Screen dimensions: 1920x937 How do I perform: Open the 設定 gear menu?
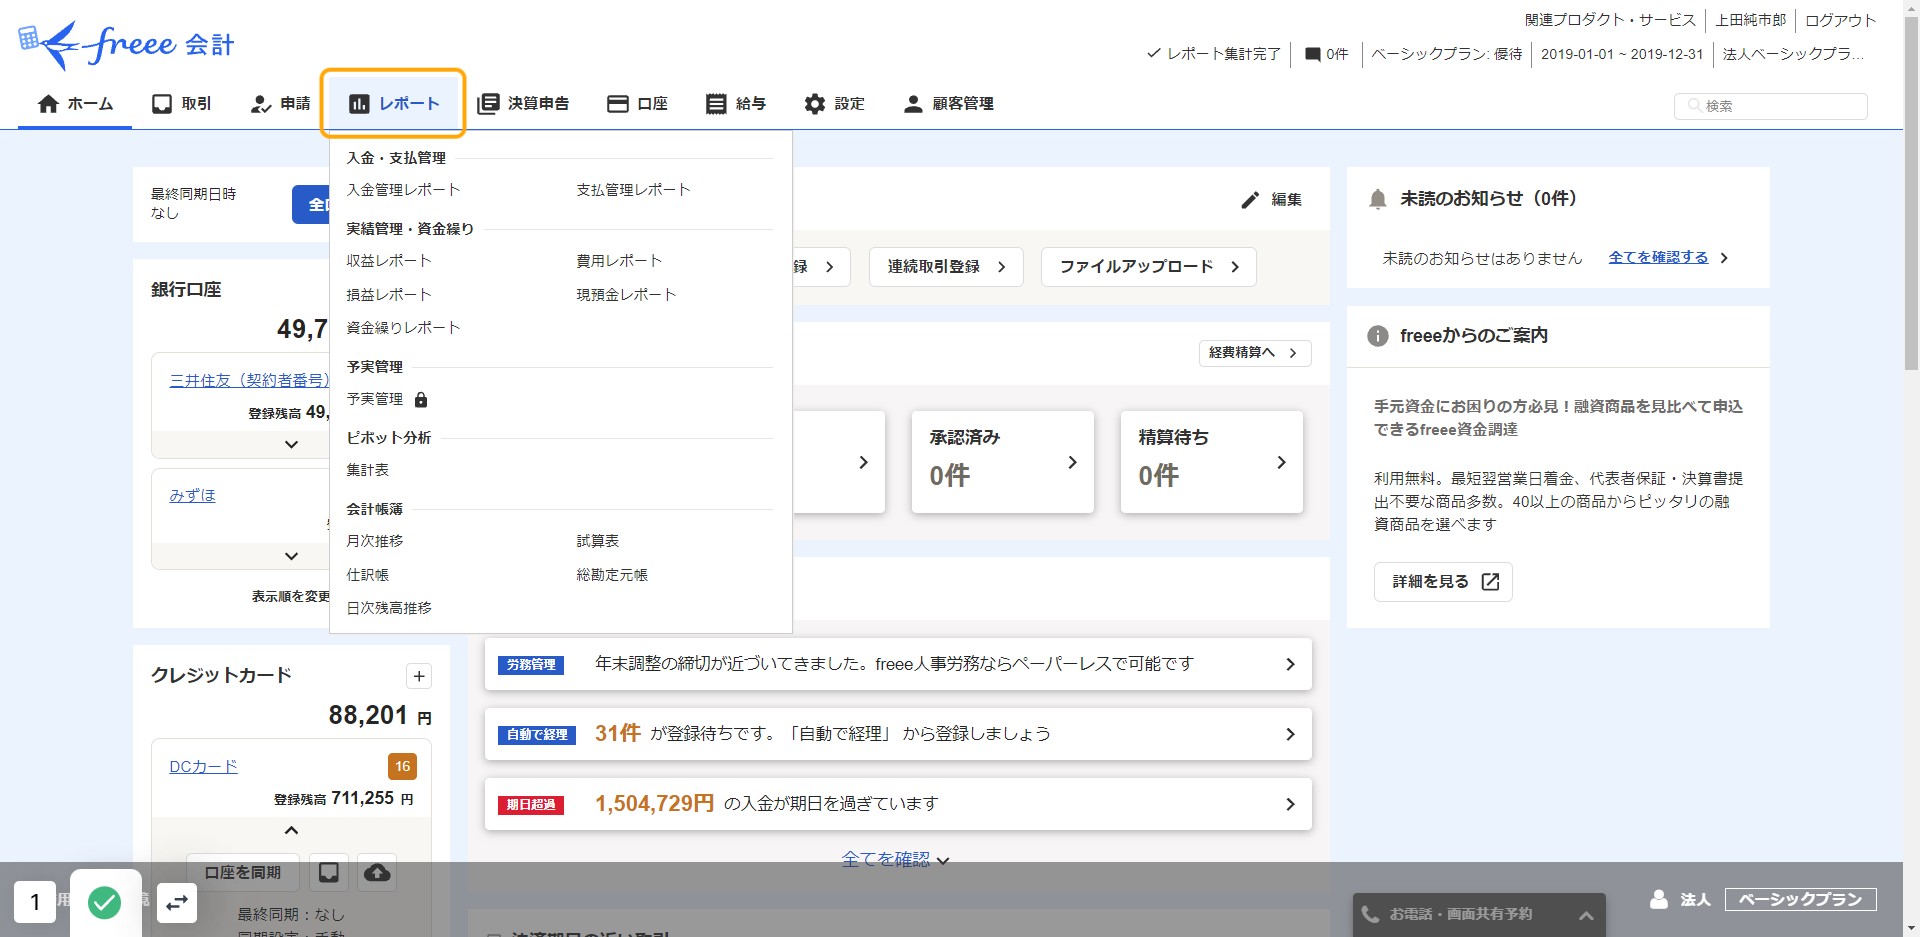click(834, 104)
